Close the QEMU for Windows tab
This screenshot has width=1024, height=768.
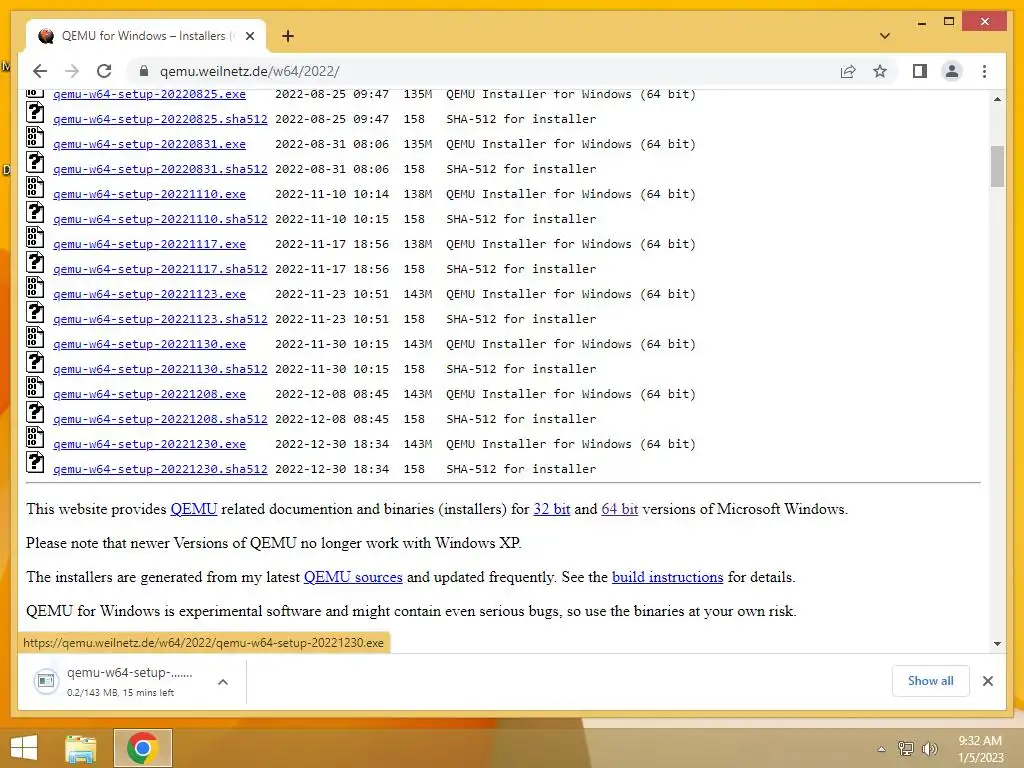point(249,36)
